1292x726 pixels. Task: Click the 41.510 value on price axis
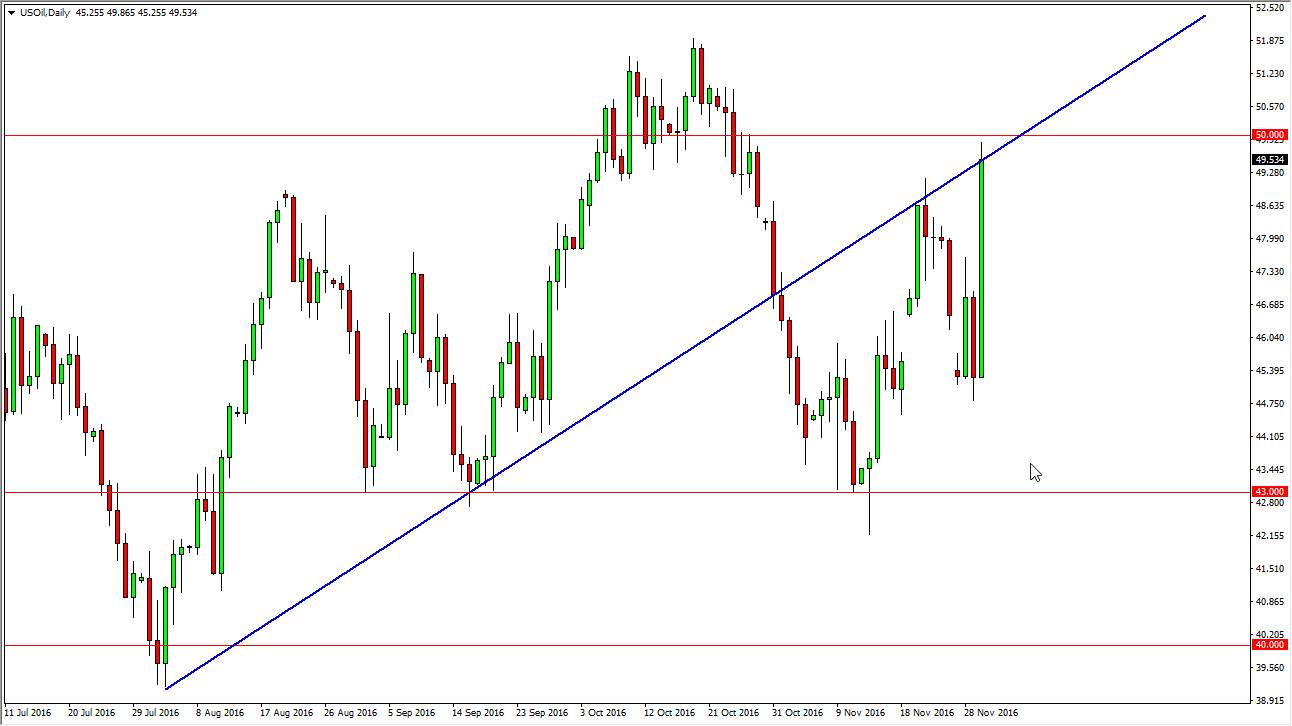(1269, 569)
